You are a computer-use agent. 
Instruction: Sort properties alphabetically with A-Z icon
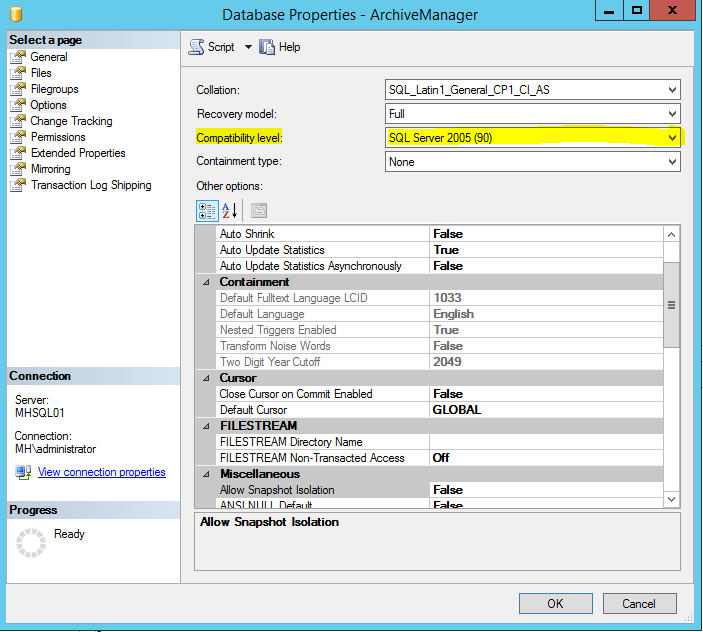click(x=230, y=210)
